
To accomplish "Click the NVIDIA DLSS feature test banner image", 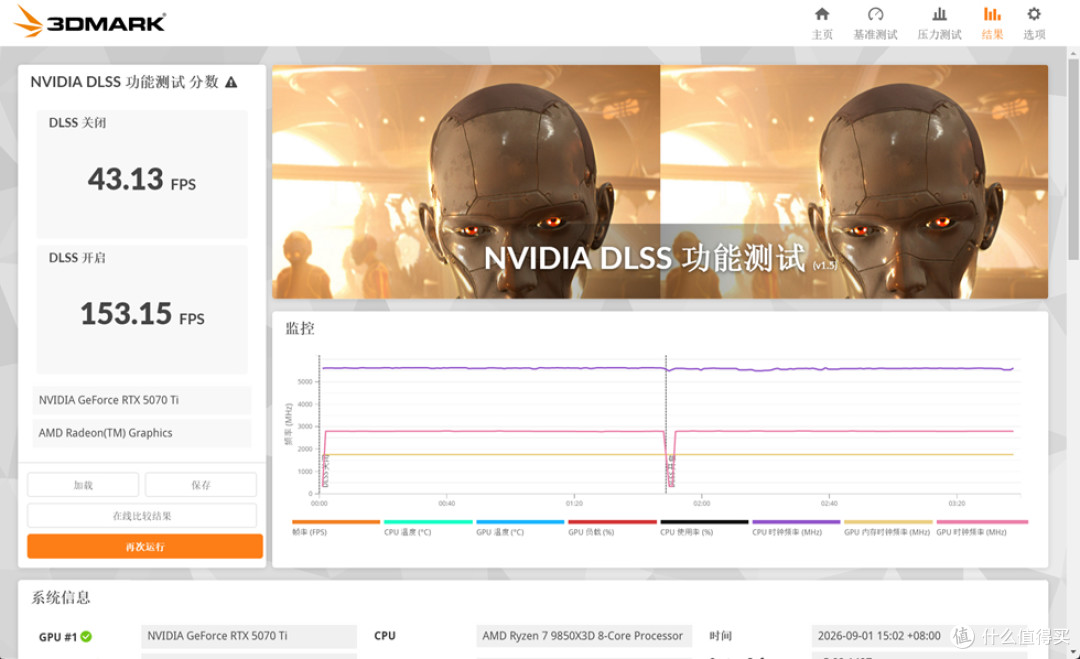I will [660, 182].
